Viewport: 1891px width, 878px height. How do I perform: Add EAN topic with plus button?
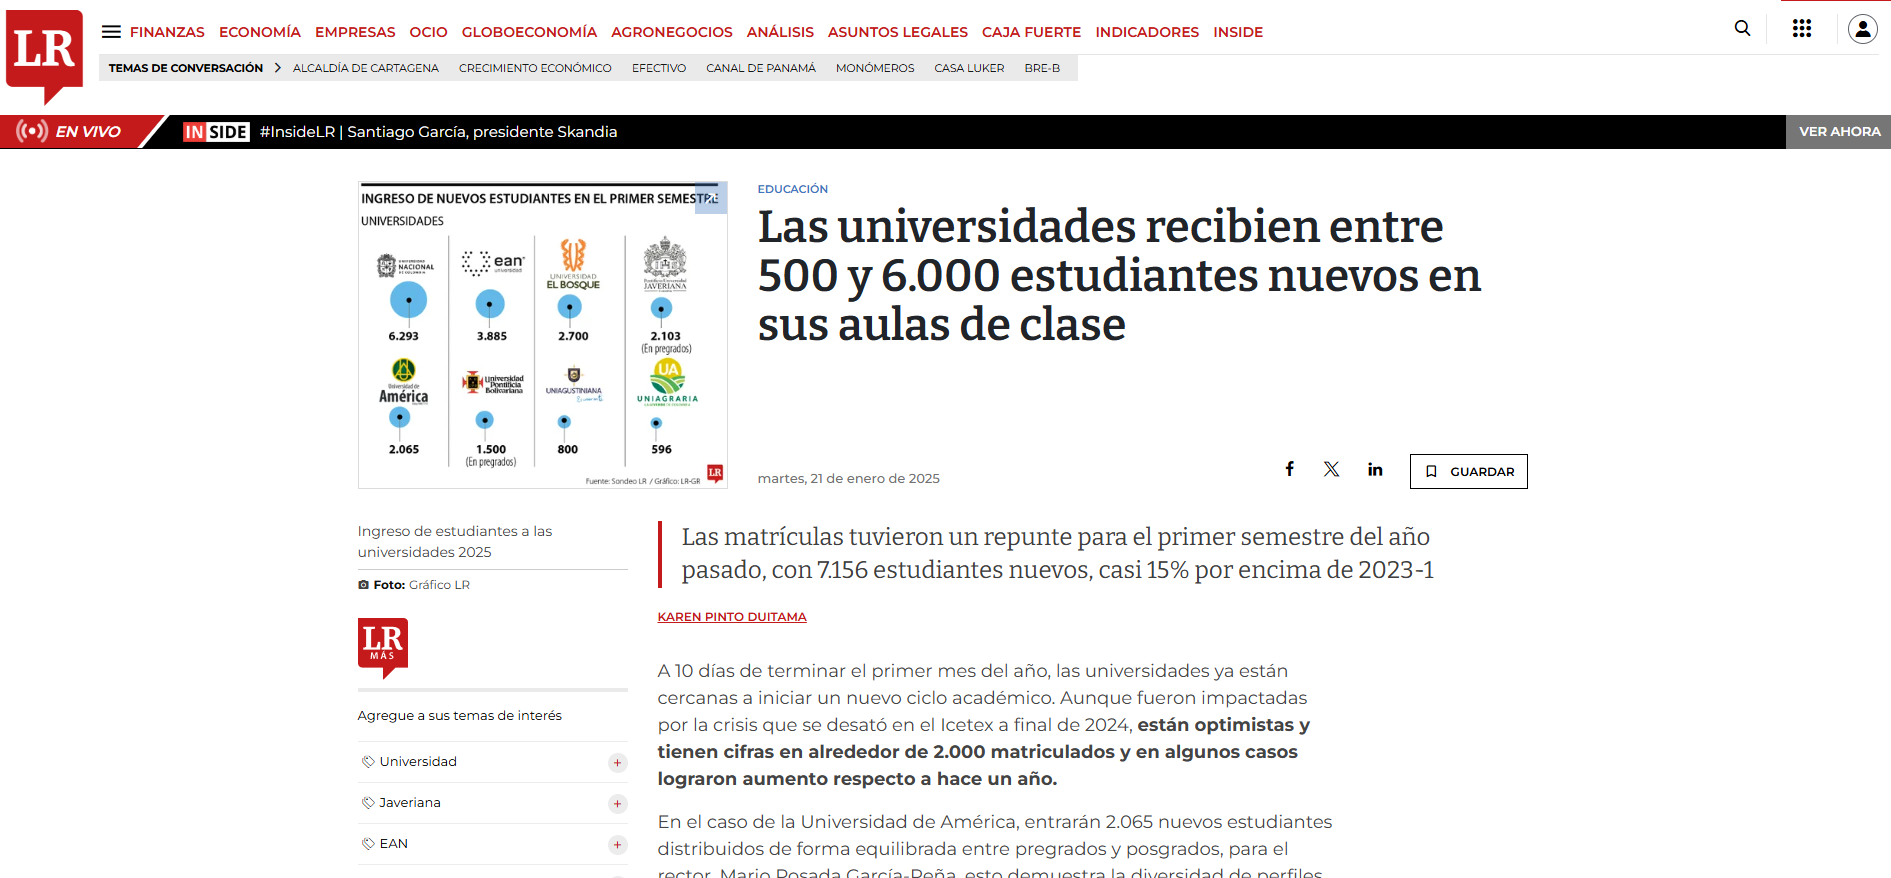[x=618, y=845]
